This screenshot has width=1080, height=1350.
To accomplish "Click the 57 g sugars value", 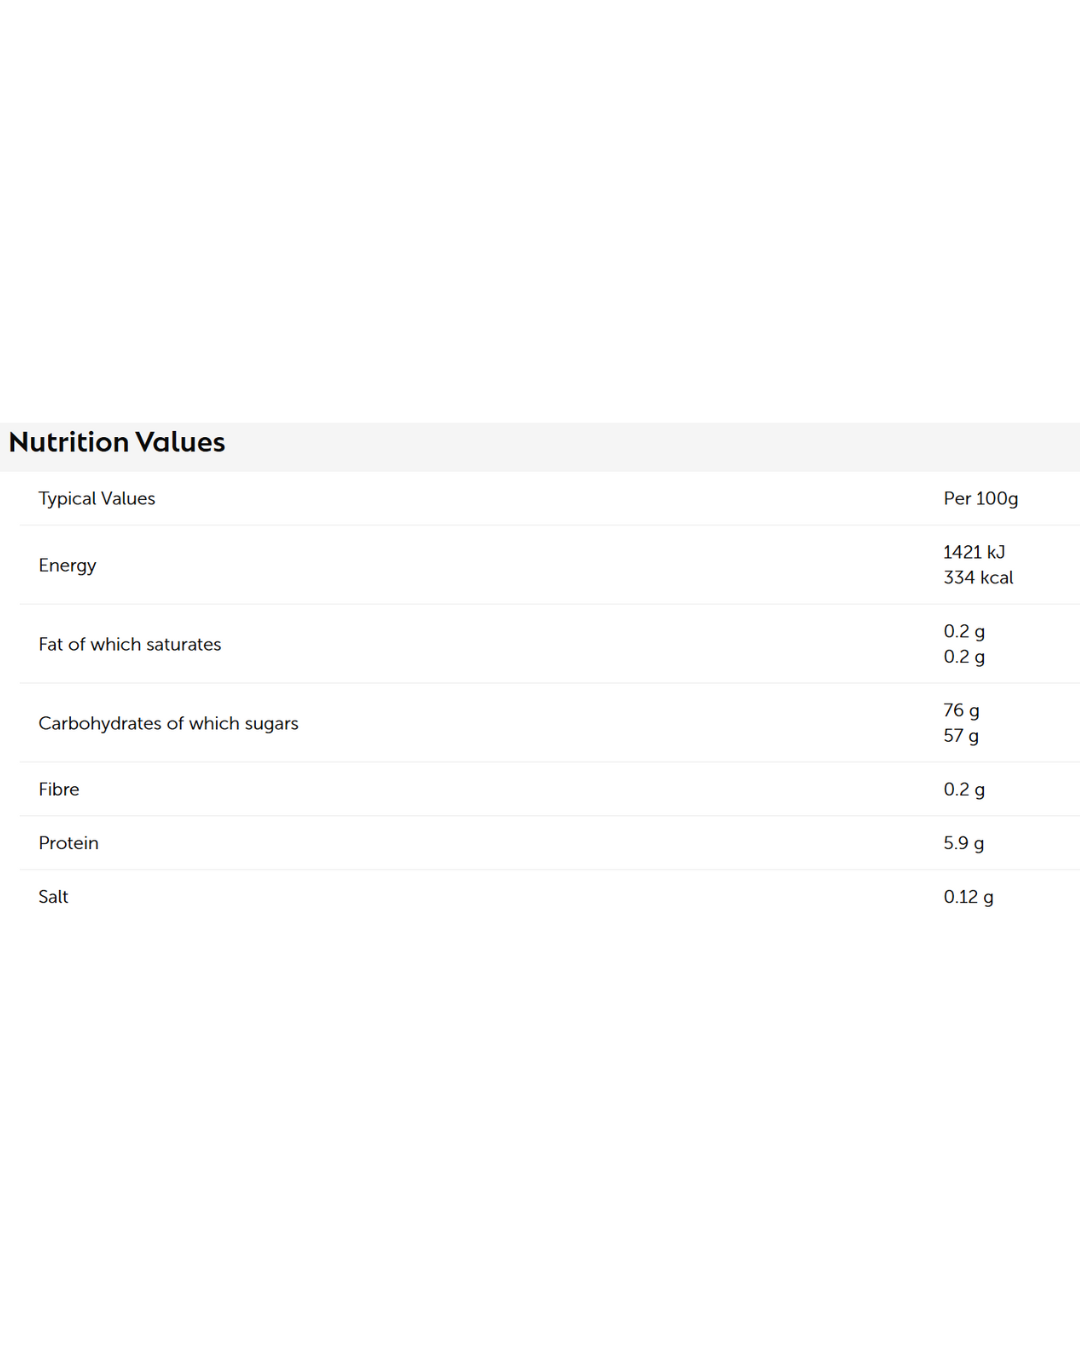I will click(960, 736).
